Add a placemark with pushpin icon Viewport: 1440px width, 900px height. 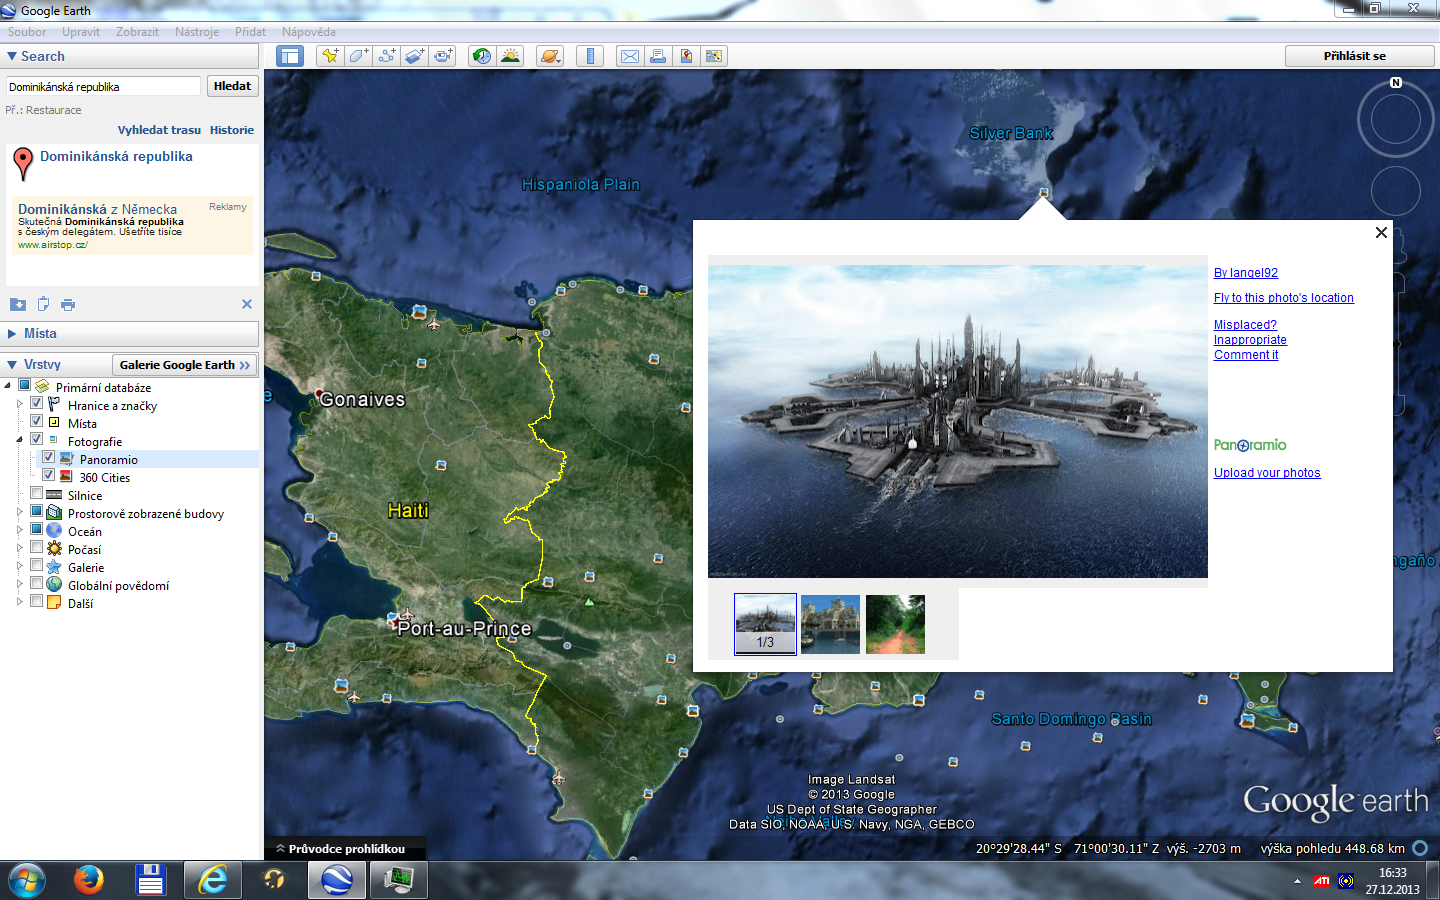(330, 56)
